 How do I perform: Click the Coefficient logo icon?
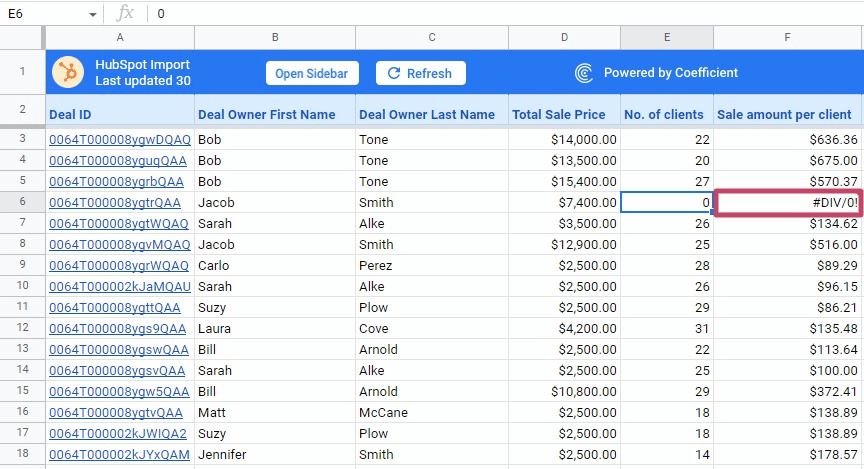coord(585,73)
